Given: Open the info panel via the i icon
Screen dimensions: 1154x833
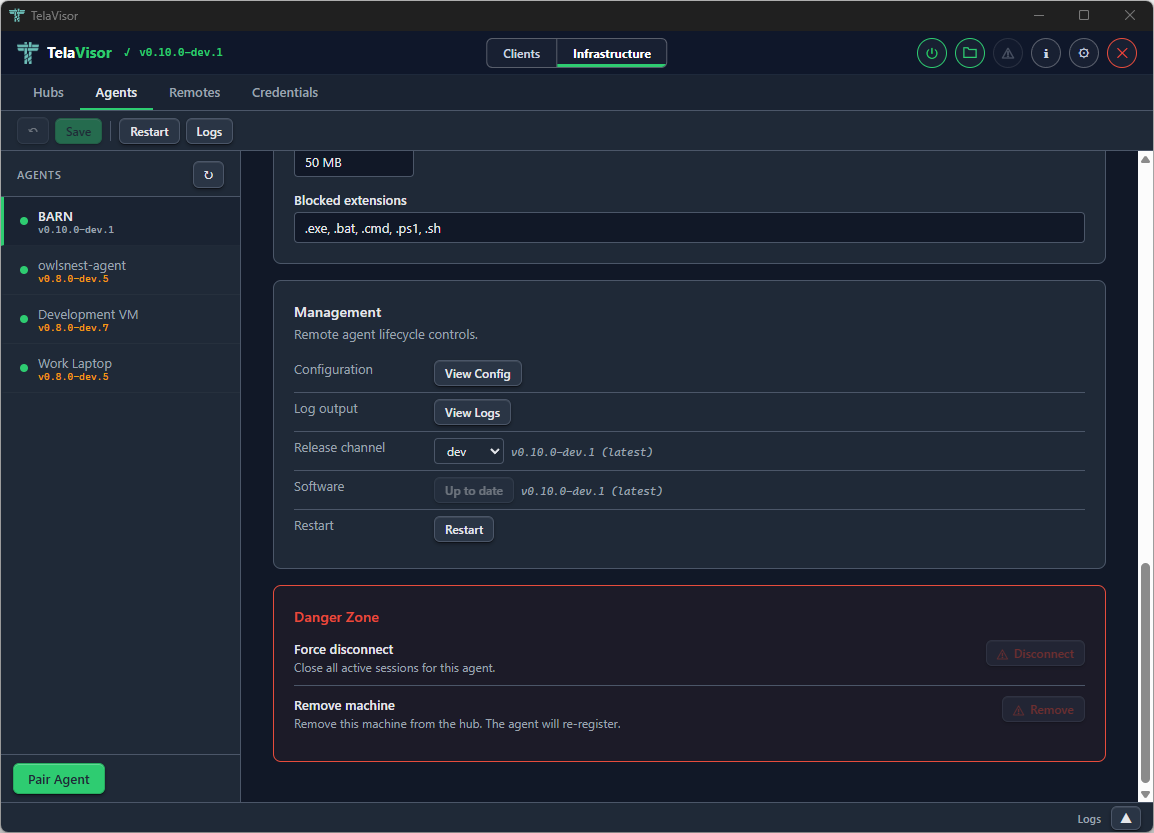Looking at the screenshot, I should [1045, 53].
